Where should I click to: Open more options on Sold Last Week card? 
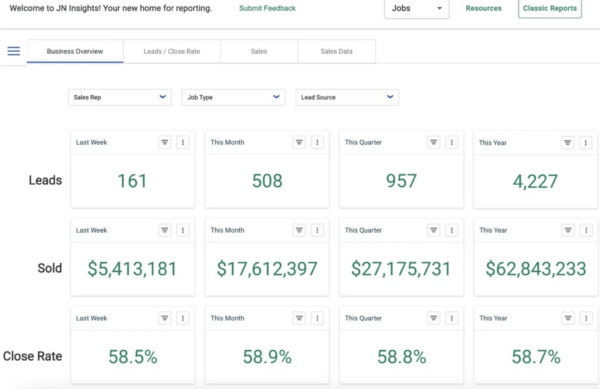(x=183, y=230)
